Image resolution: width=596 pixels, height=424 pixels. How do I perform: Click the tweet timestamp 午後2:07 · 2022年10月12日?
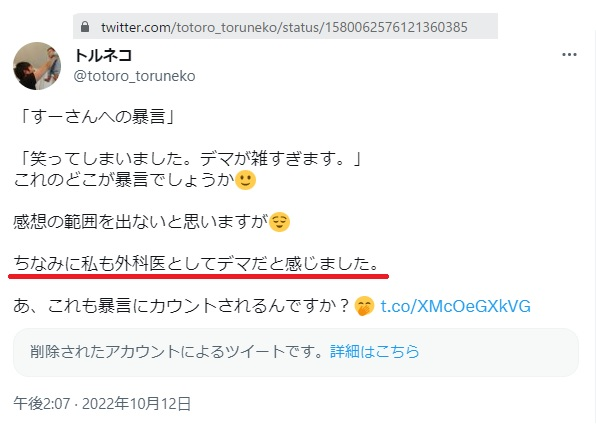coord(102,404)
